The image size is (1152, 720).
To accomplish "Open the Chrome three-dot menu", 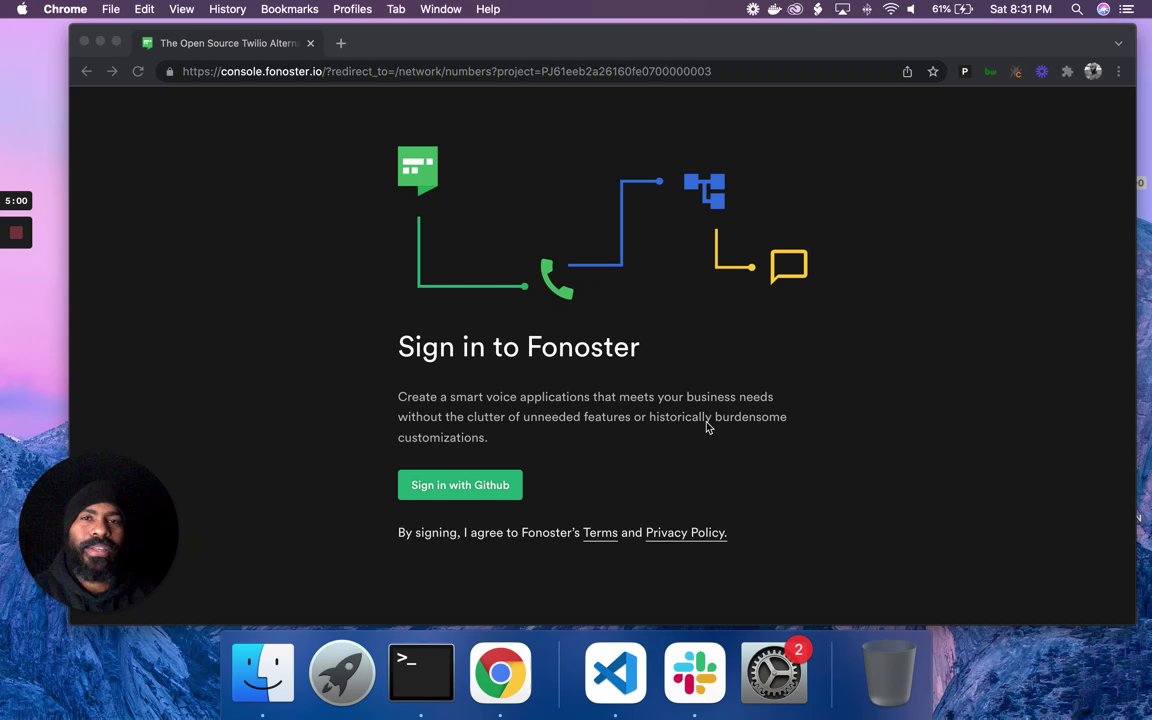I will 1119,71.
